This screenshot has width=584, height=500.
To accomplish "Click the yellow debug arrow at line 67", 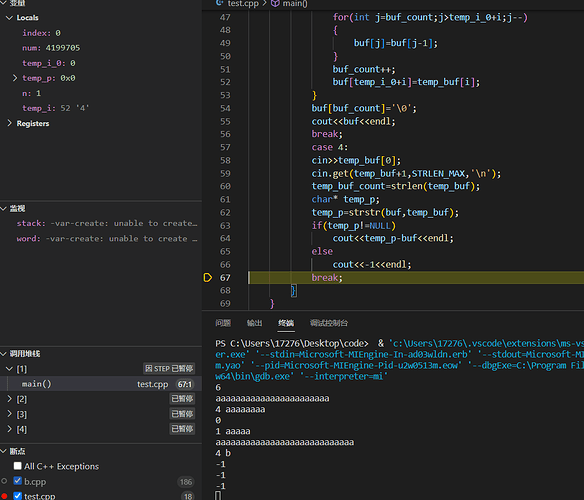I will tap(208, 278).
